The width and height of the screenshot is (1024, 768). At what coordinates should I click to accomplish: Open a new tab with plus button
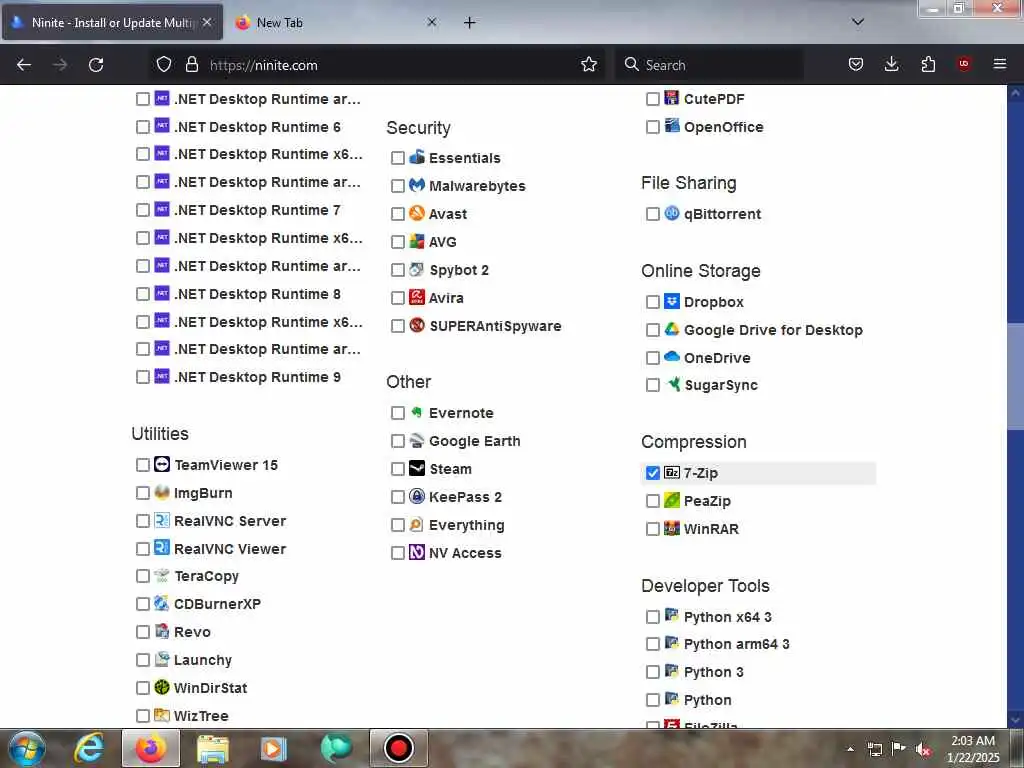(470, 22)
